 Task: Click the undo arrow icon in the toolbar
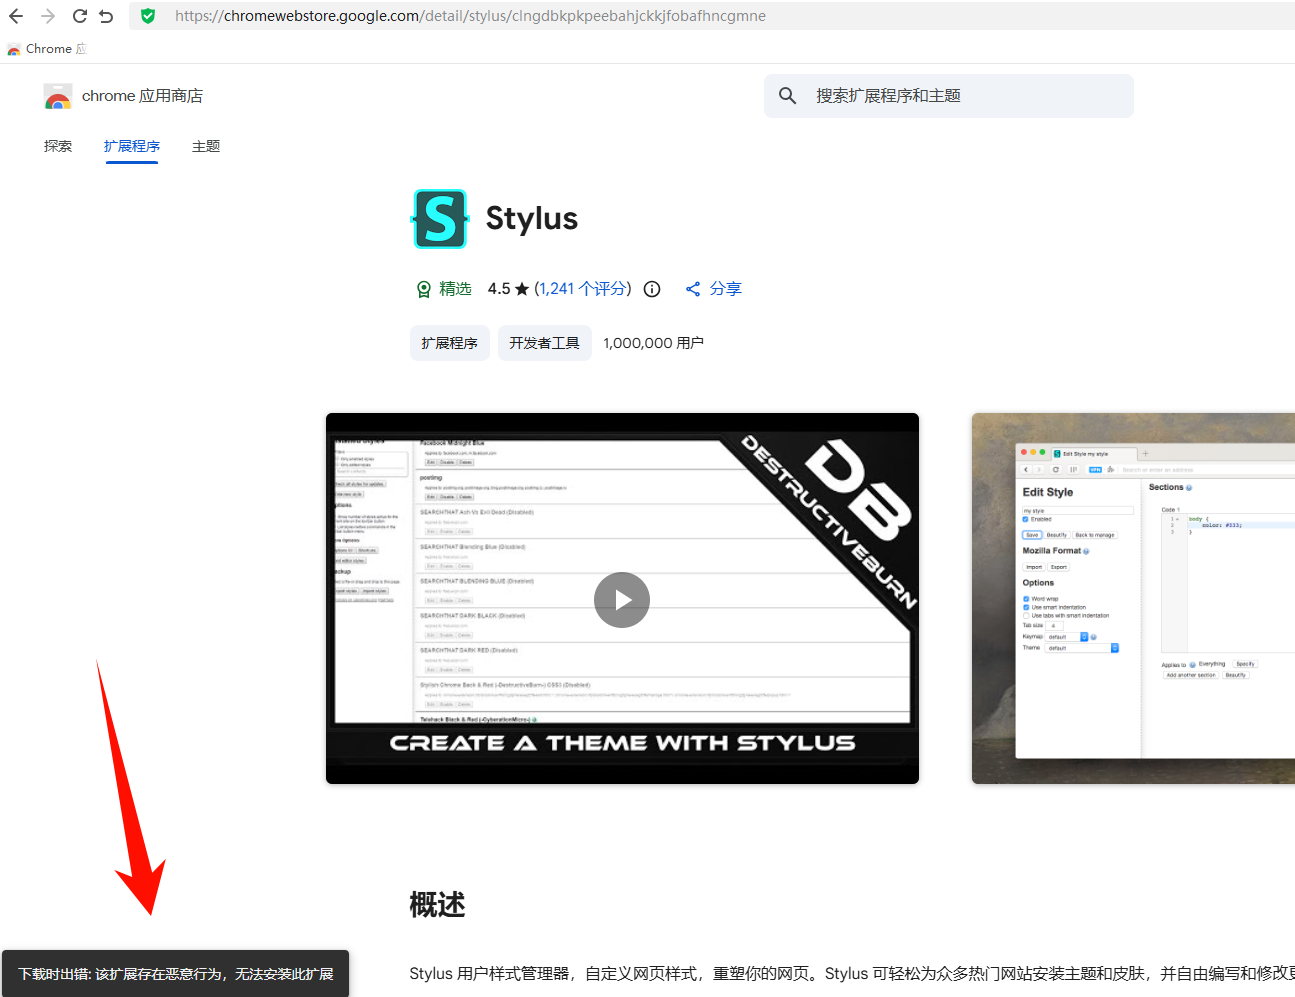pyautogui.click(x=106, y=16)
